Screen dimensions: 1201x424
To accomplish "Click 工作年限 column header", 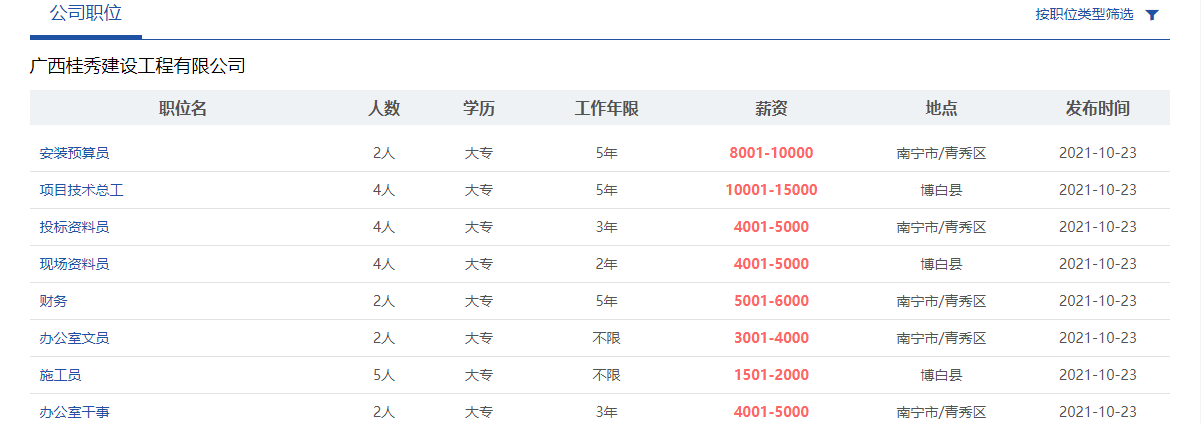I will (606, 108).
